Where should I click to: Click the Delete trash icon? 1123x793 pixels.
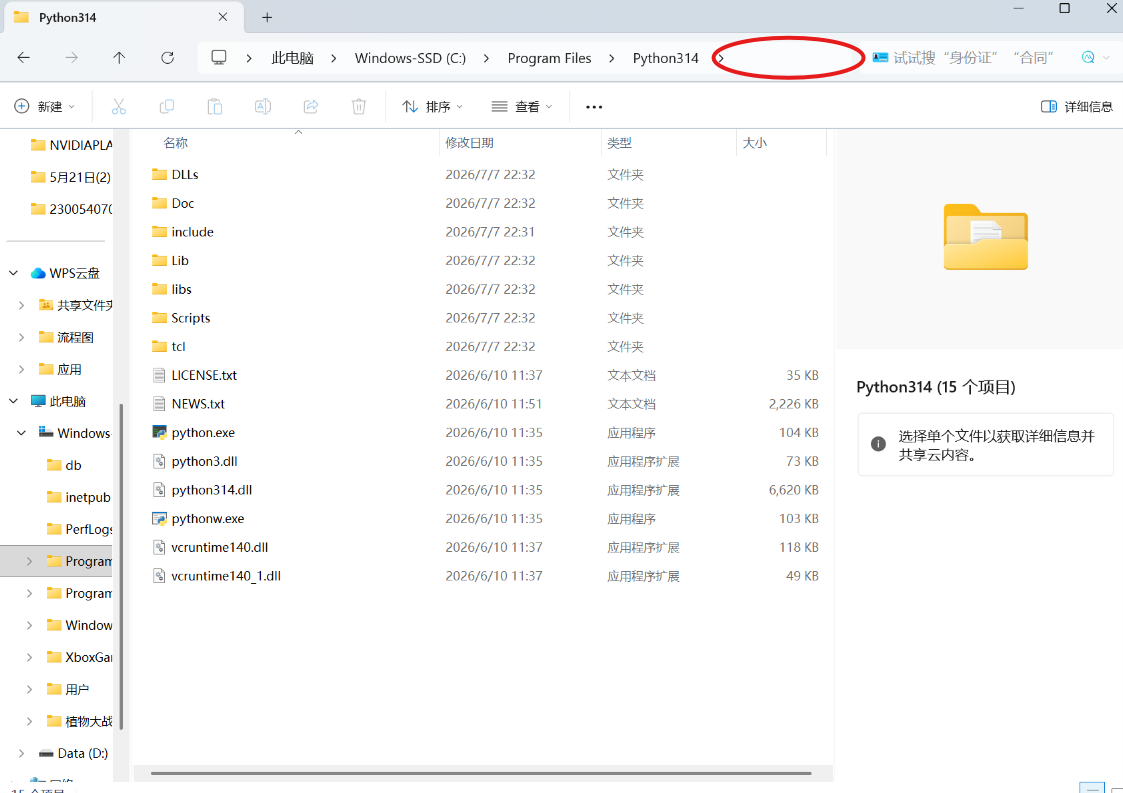point(359,107)
